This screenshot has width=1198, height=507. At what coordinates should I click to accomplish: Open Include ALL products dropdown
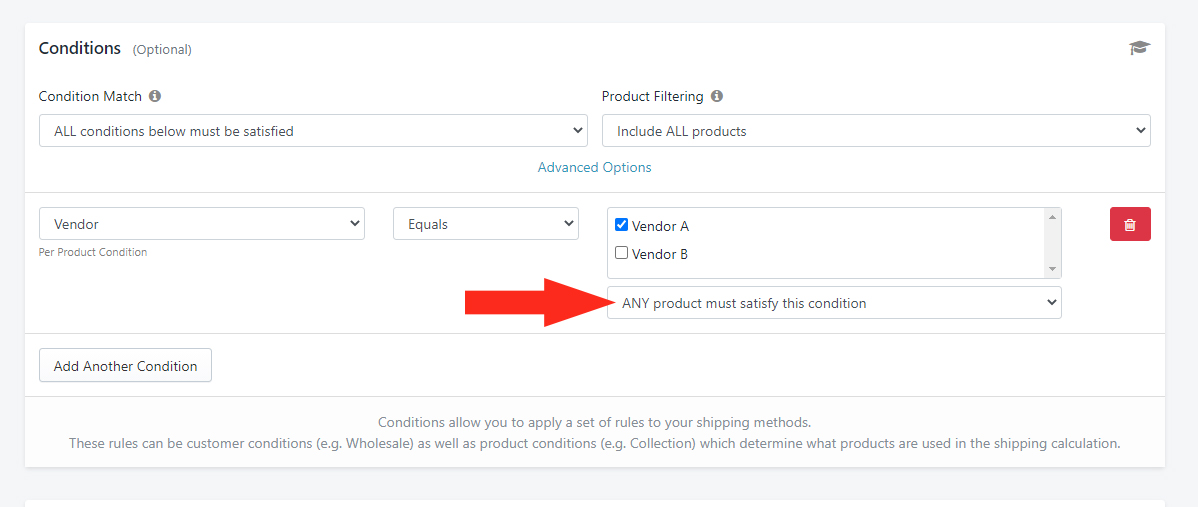(x=876, y=131)
